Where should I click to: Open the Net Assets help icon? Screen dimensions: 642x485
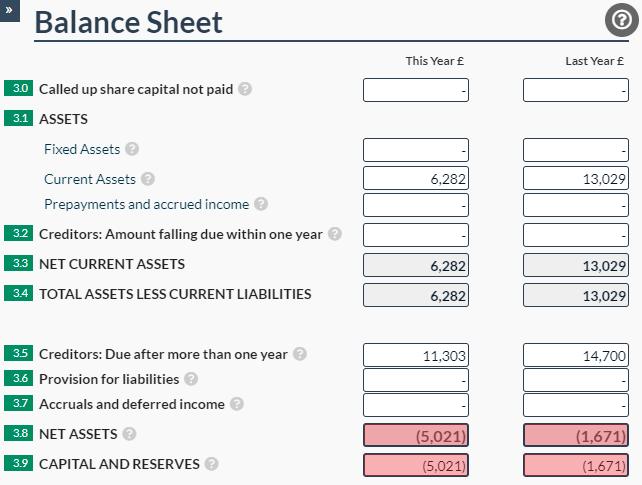point(129,434)
